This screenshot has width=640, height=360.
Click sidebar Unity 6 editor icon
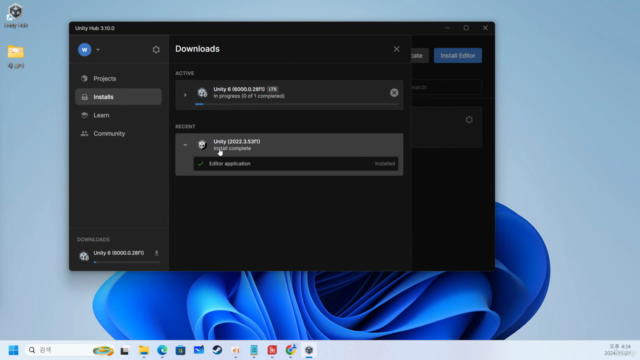coord(84,256)
